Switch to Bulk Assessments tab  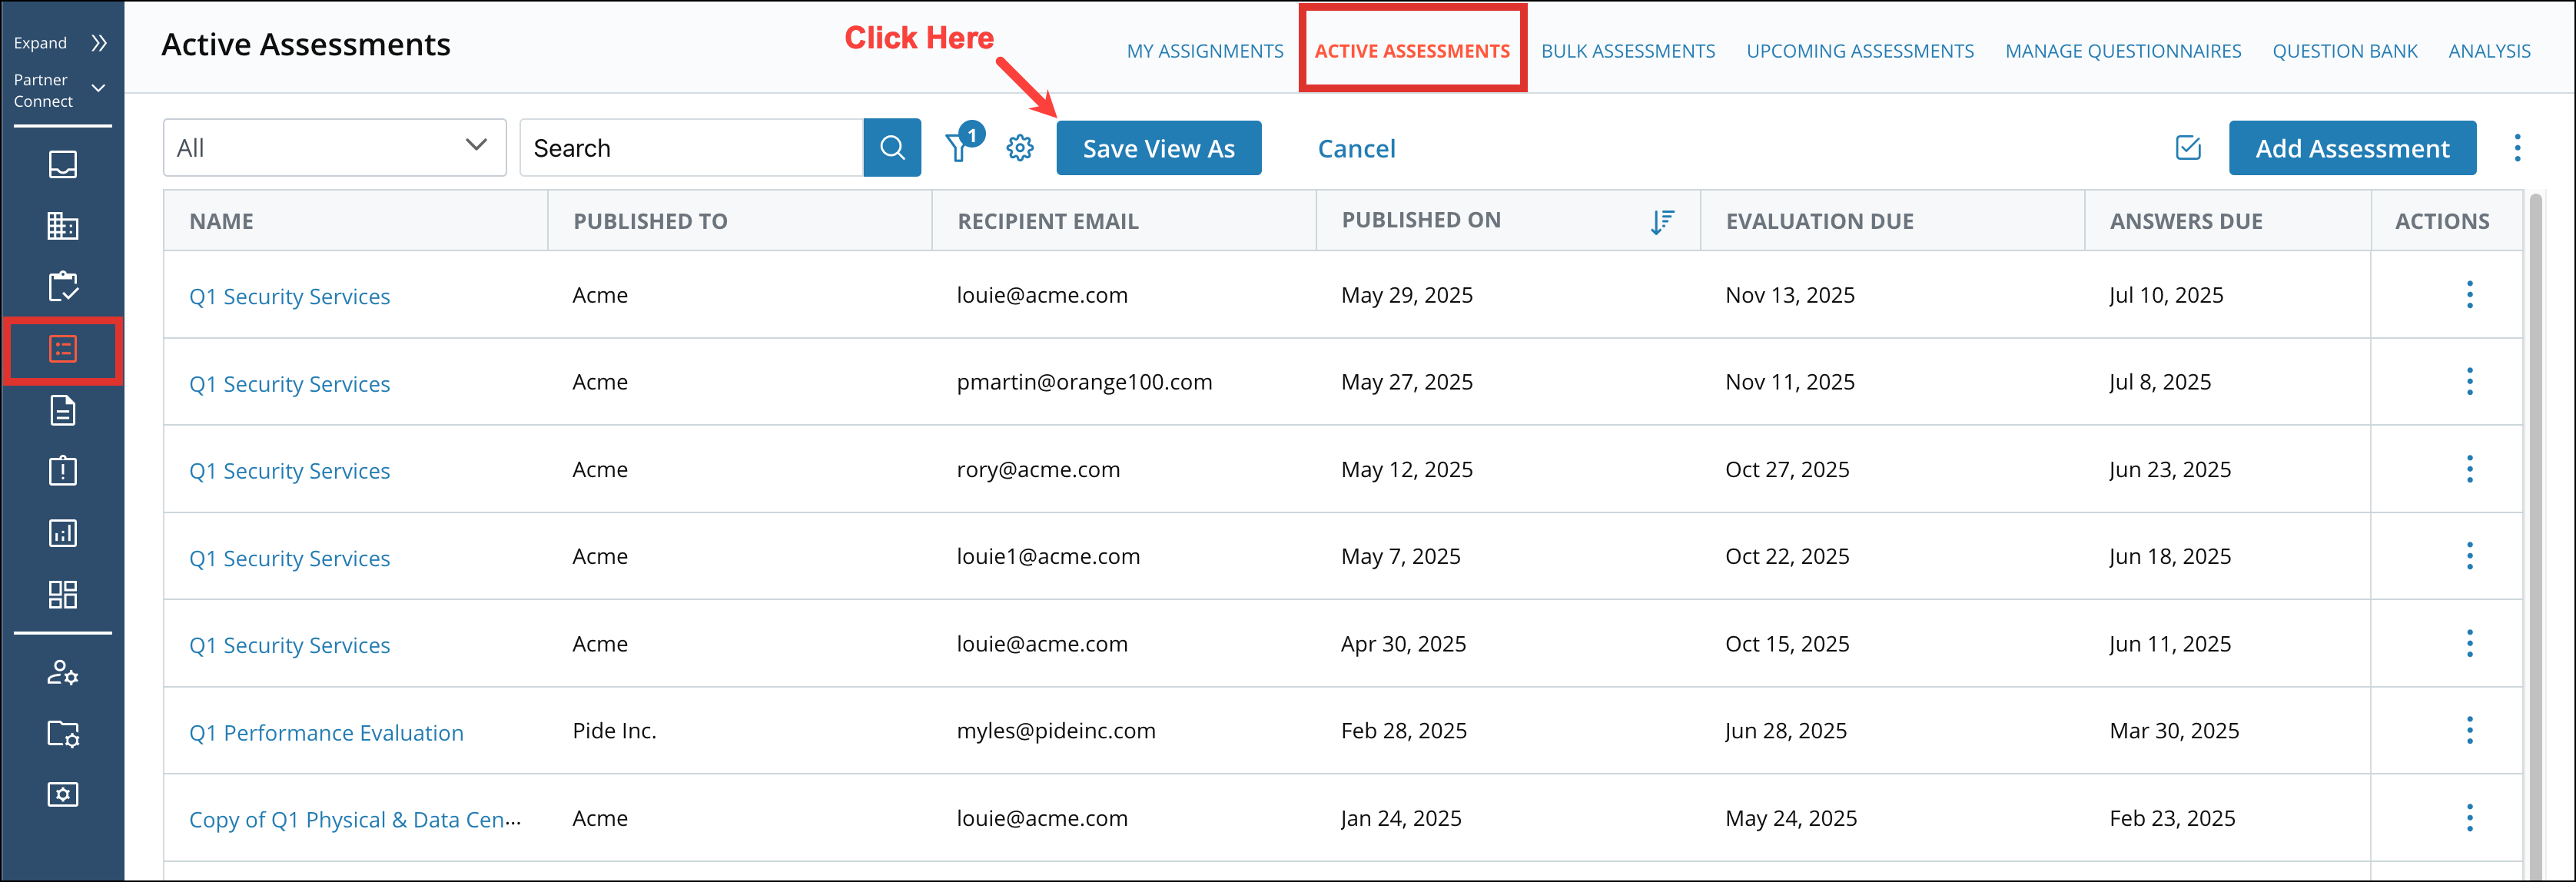(x=1627, y=51)
